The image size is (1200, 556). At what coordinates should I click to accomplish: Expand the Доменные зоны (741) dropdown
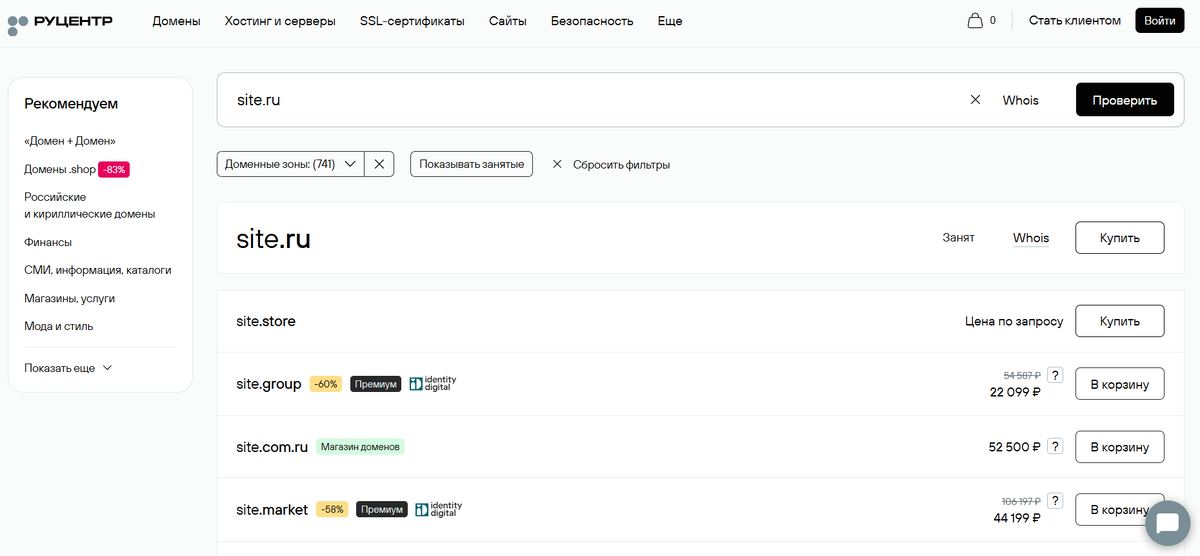[290, 164]
